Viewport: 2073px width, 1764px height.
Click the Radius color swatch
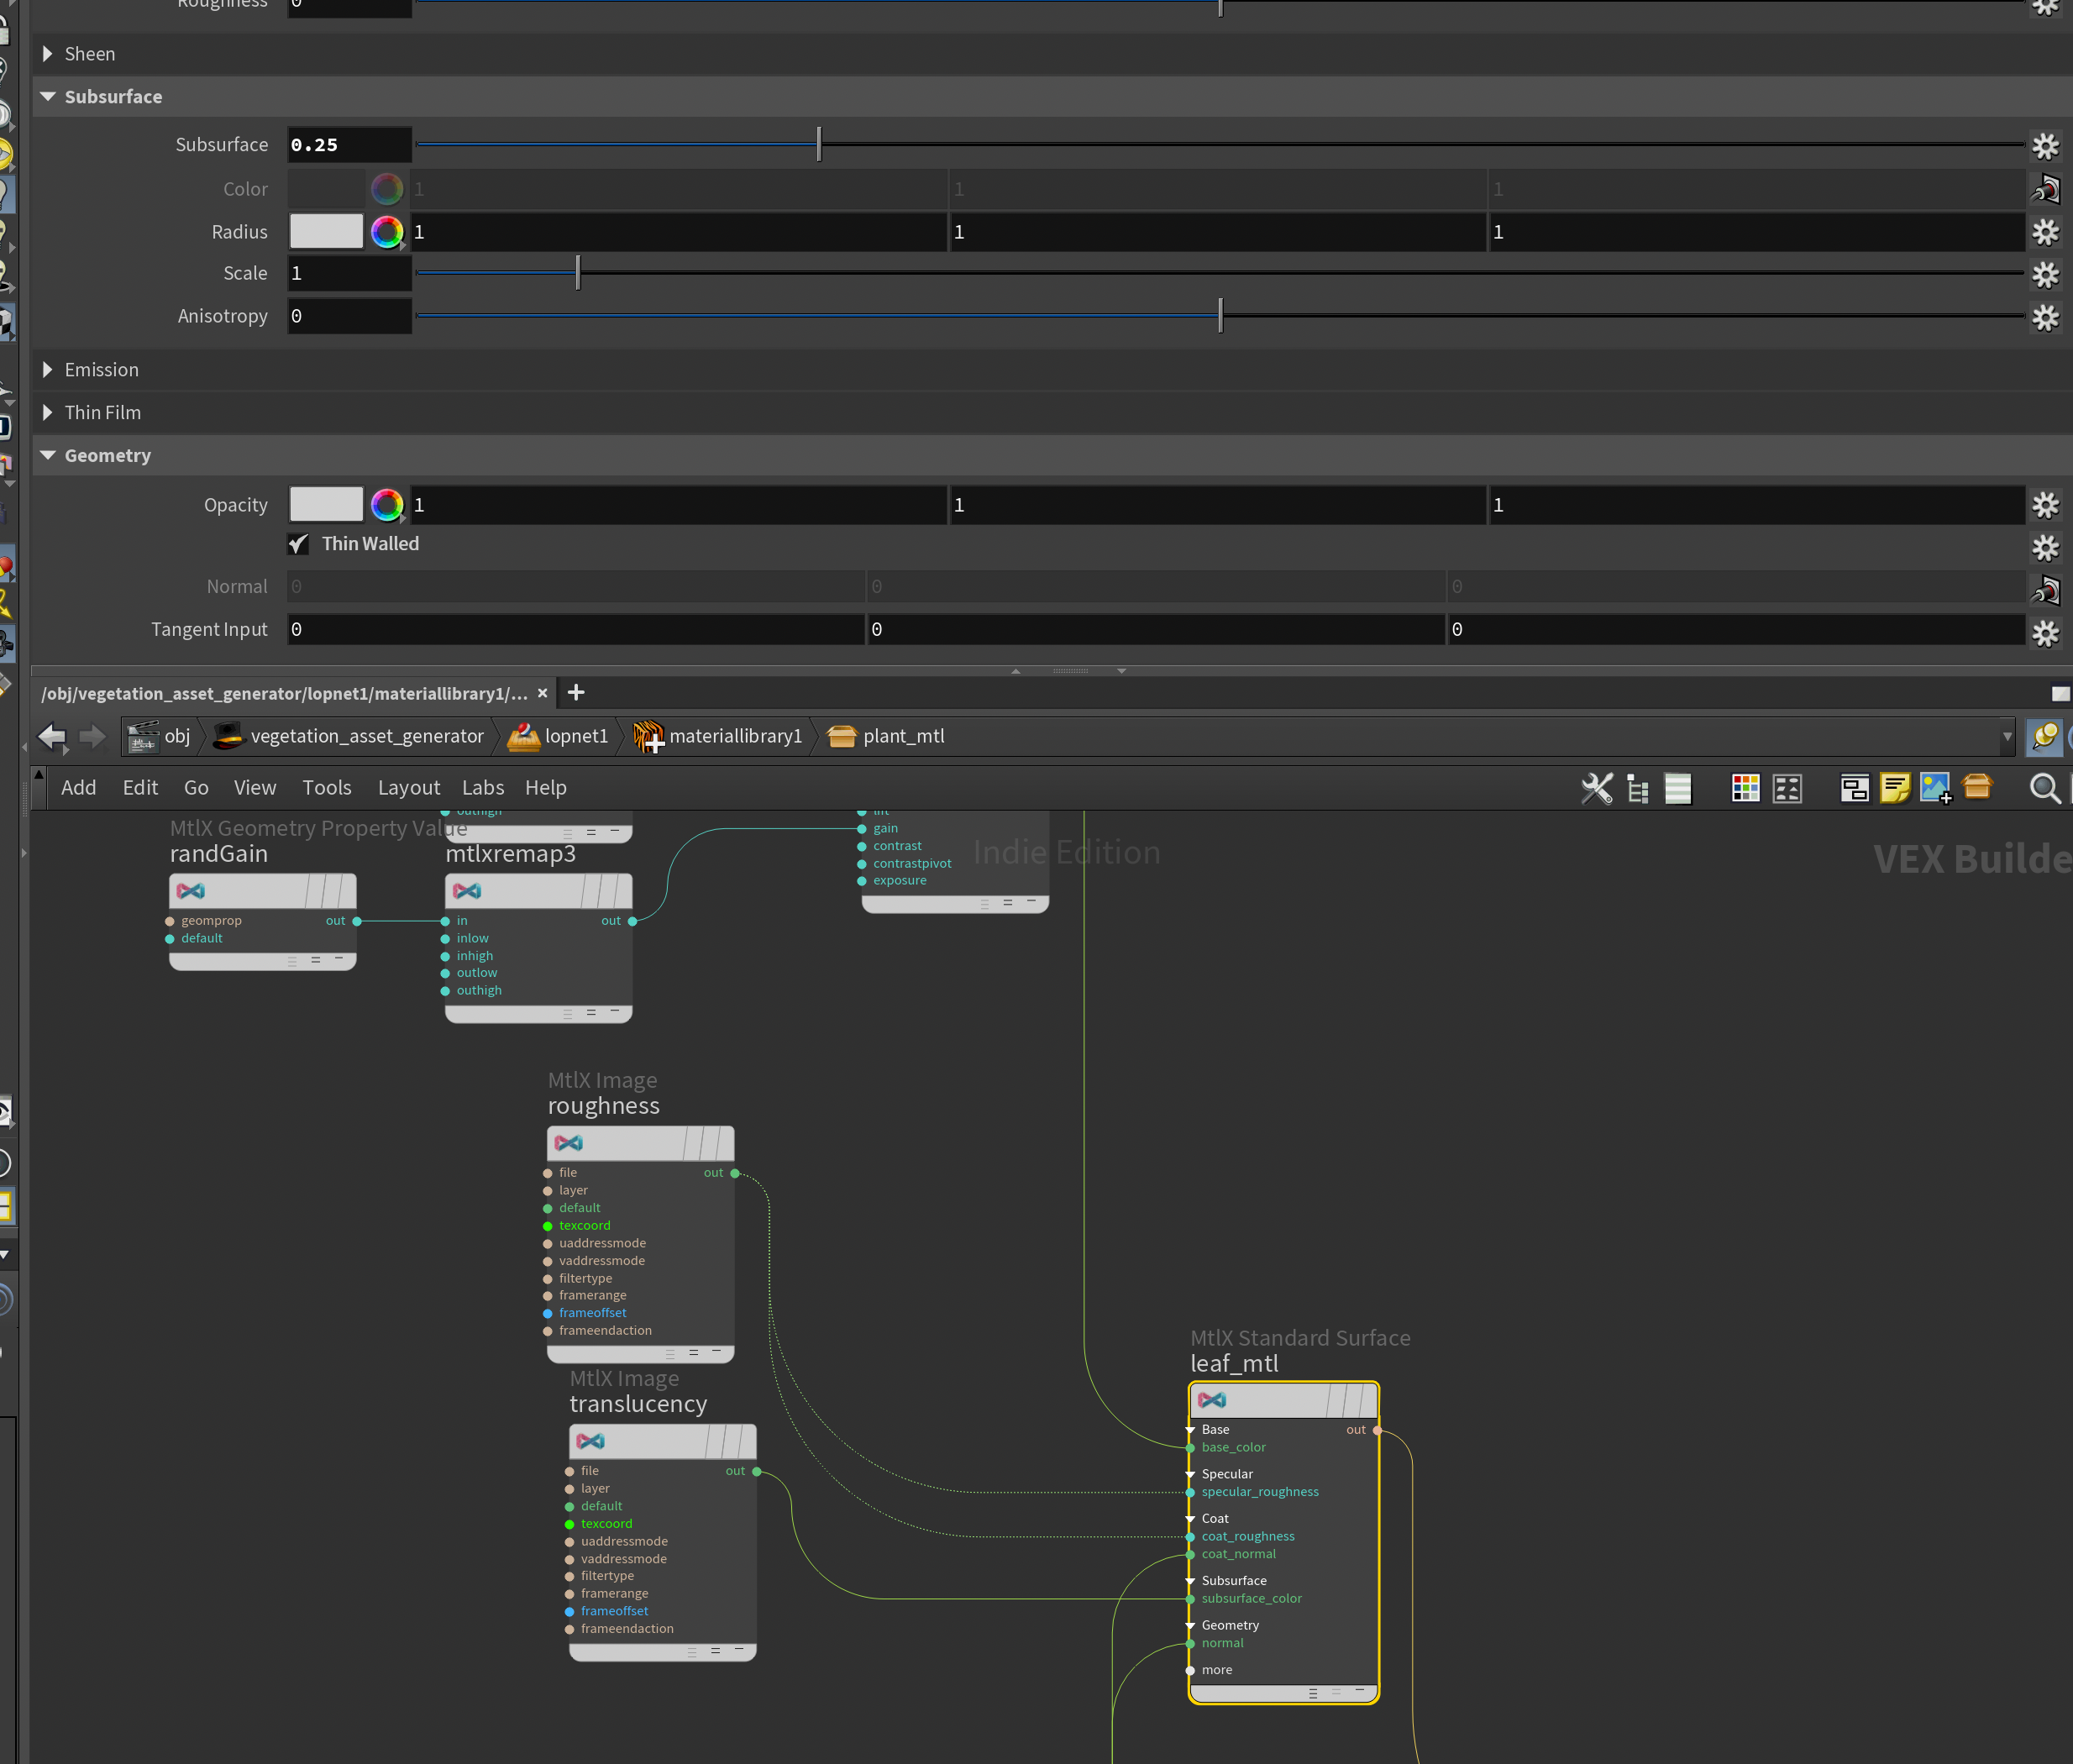(x=326, y=232)
